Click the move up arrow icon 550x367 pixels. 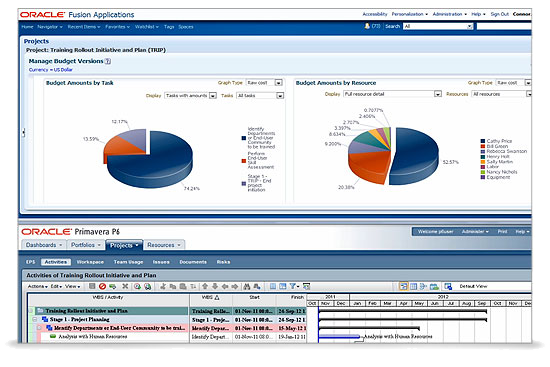click(x=205, y=286)
